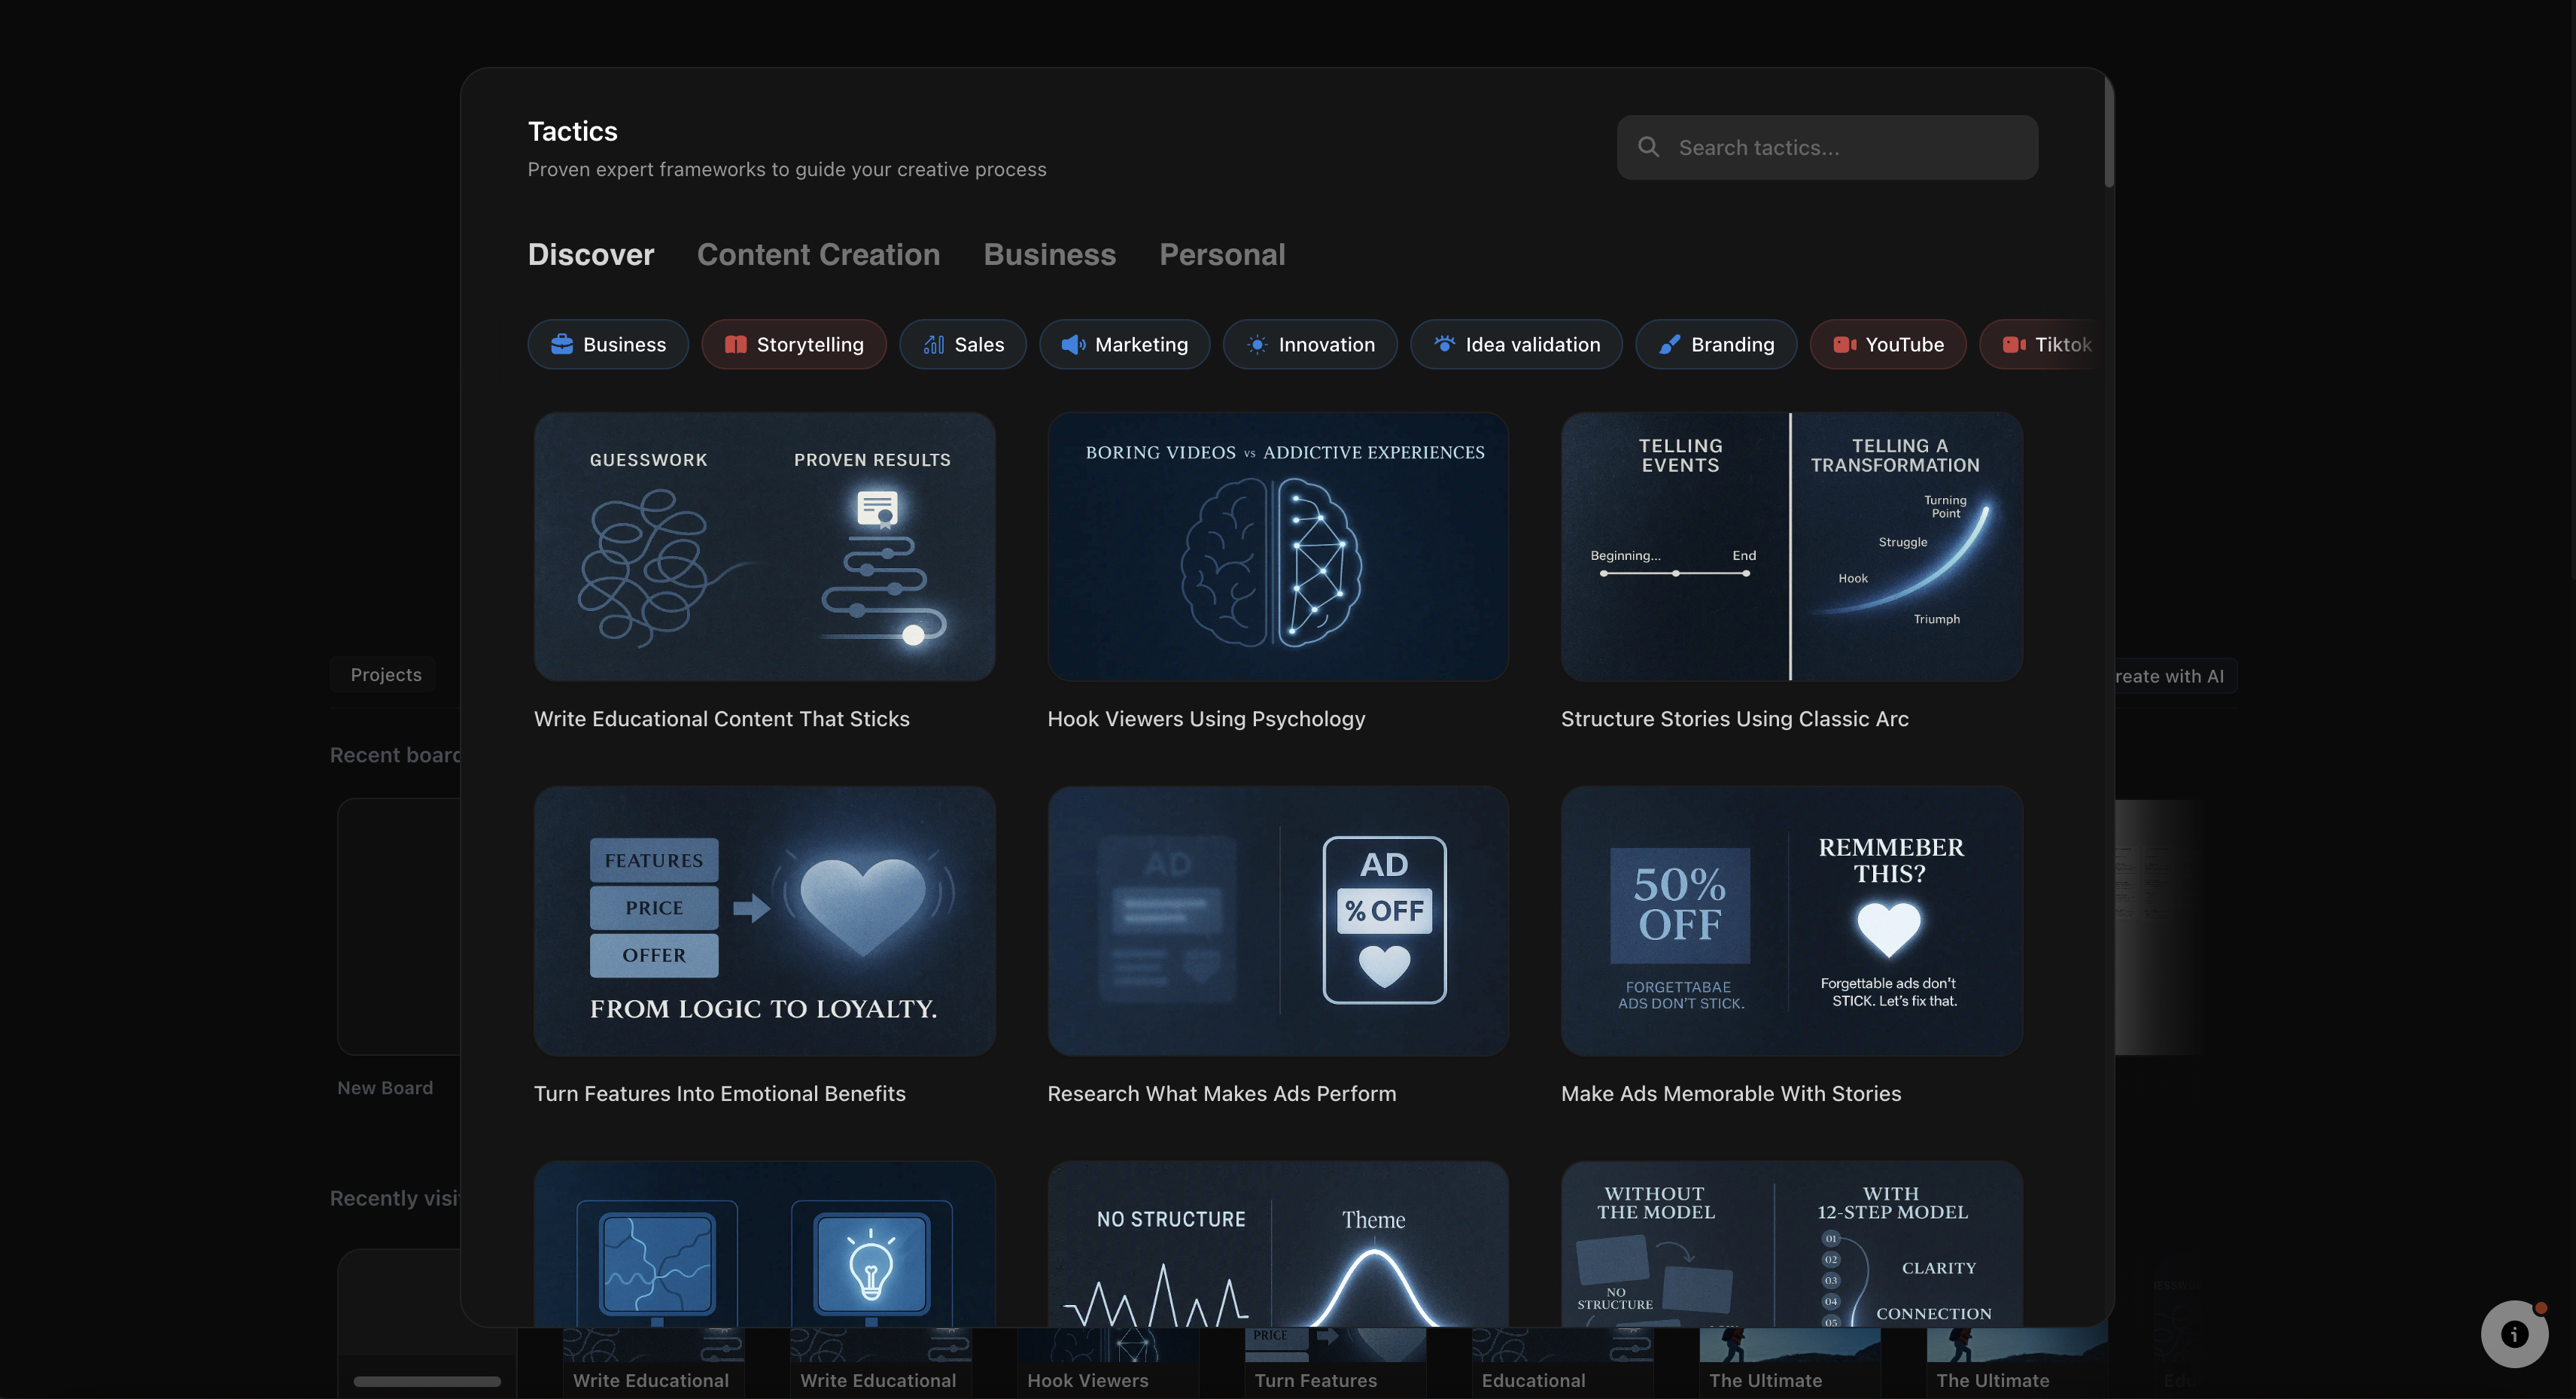Screen dimensions: 2576x1399
Task: Click the briefcase icon on the Business filter
Action: click(x=563, y=344)
